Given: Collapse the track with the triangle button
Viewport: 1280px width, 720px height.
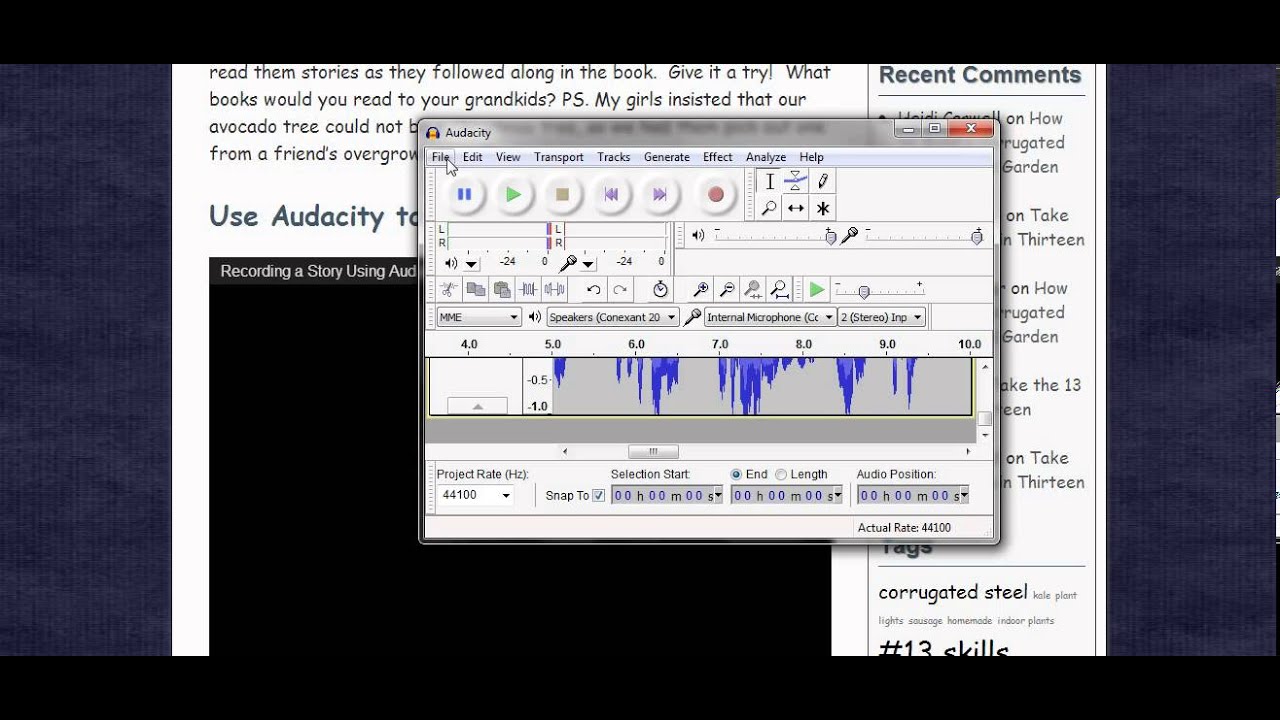Looking at the screenshot, I should (477, 406).
